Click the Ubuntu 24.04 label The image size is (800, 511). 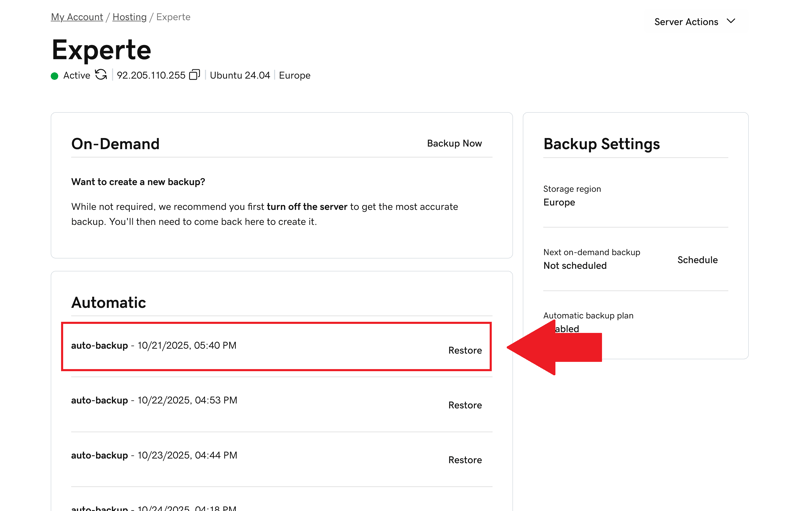(x=240, y=76)
